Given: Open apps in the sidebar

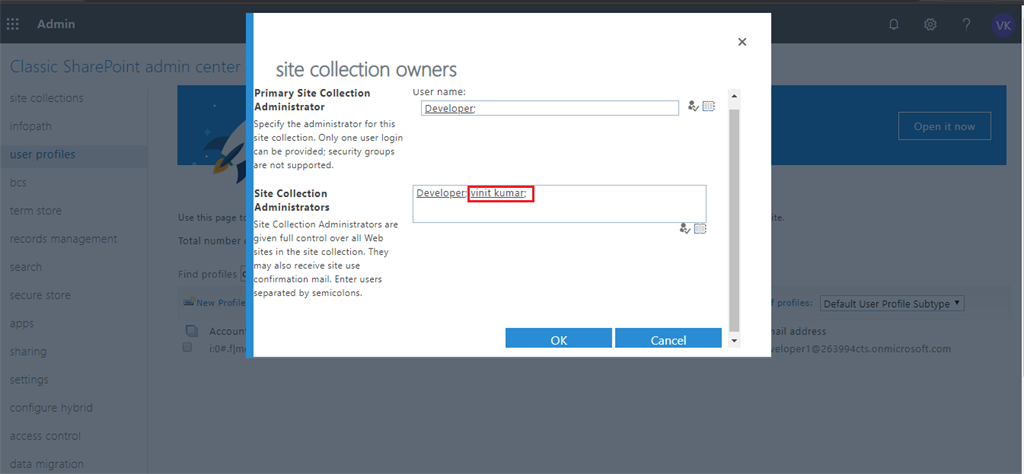Looking at the screenshot, I should click(x=22, y=323).
